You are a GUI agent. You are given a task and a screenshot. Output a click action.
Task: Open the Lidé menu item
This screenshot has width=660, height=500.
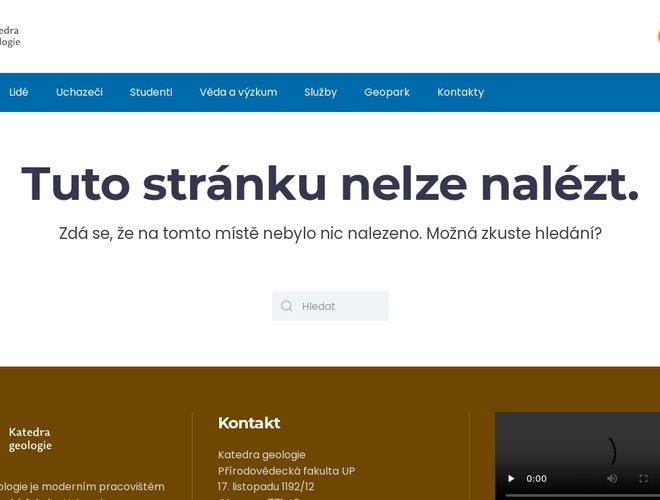(x=19, y=92)
